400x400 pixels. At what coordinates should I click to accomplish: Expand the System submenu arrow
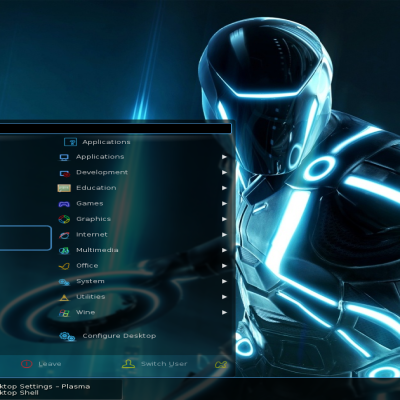[x=224, y=281]
